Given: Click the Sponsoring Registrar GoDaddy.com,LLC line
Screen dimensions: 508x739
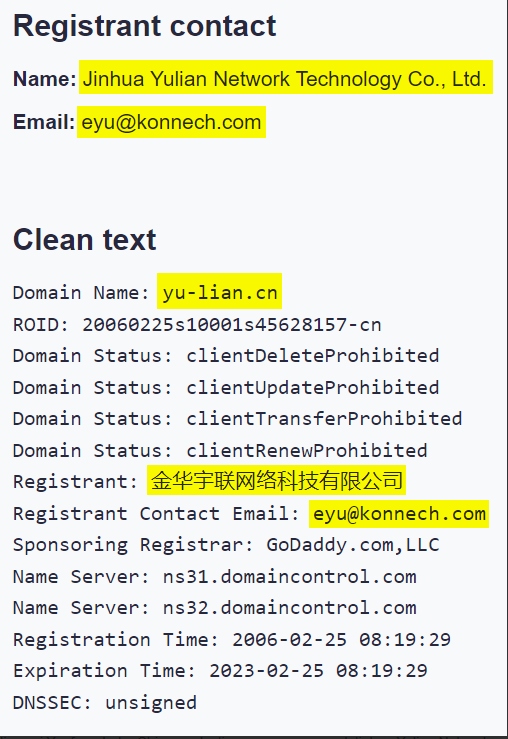Looking at the screenshot, I should coord(226,545).
